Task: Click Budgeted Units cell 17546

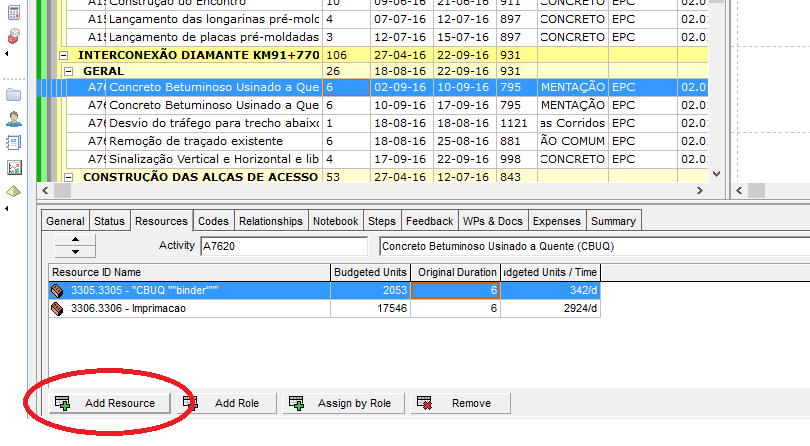Action: click(370, 309)
